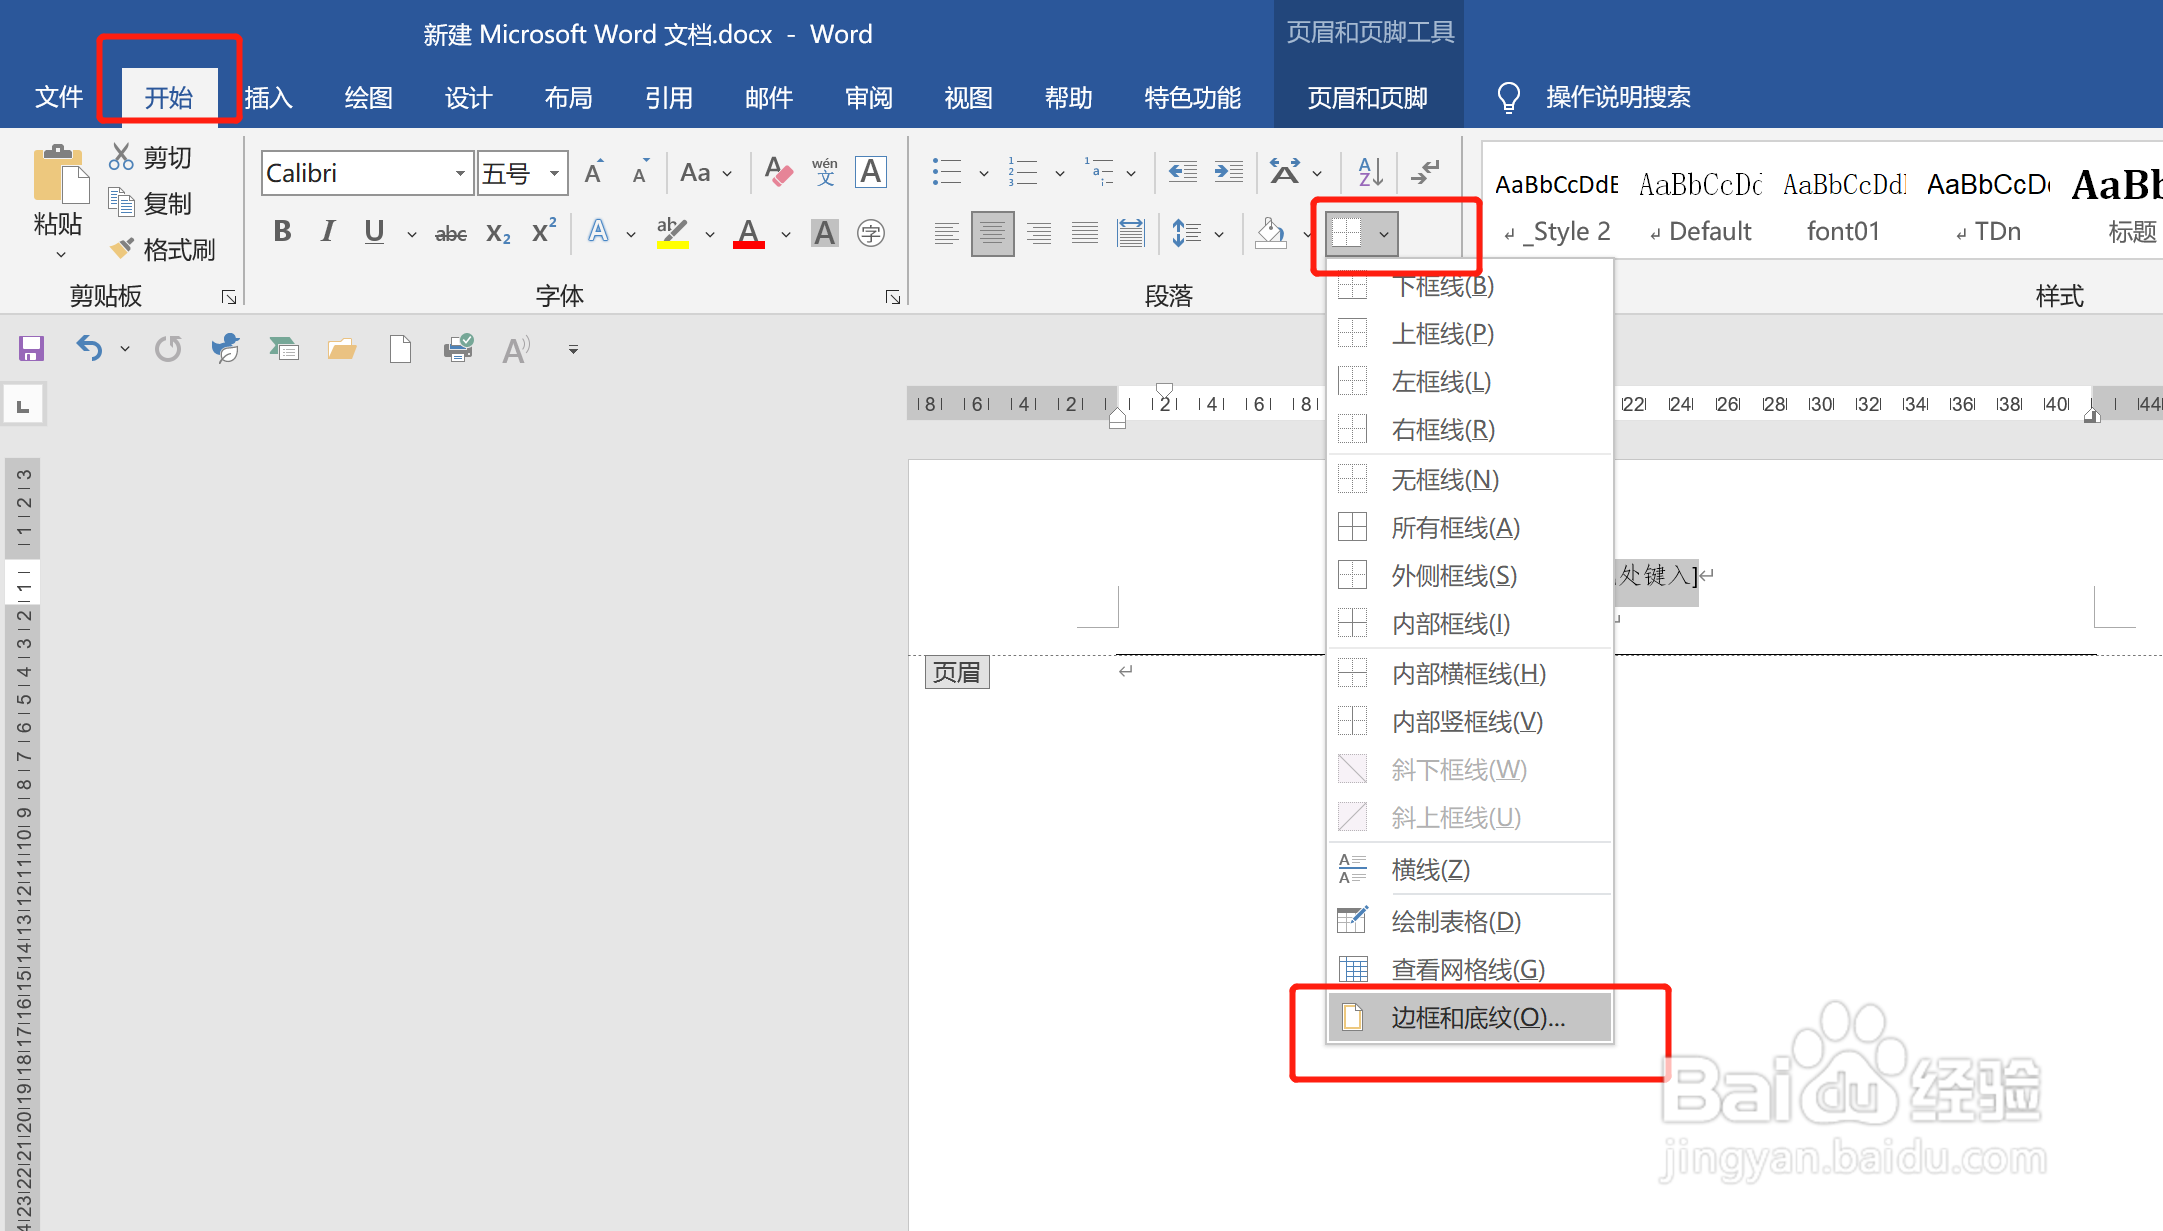Toggle Italic formatting
Screen dimensions: 2163x1231
328,232
